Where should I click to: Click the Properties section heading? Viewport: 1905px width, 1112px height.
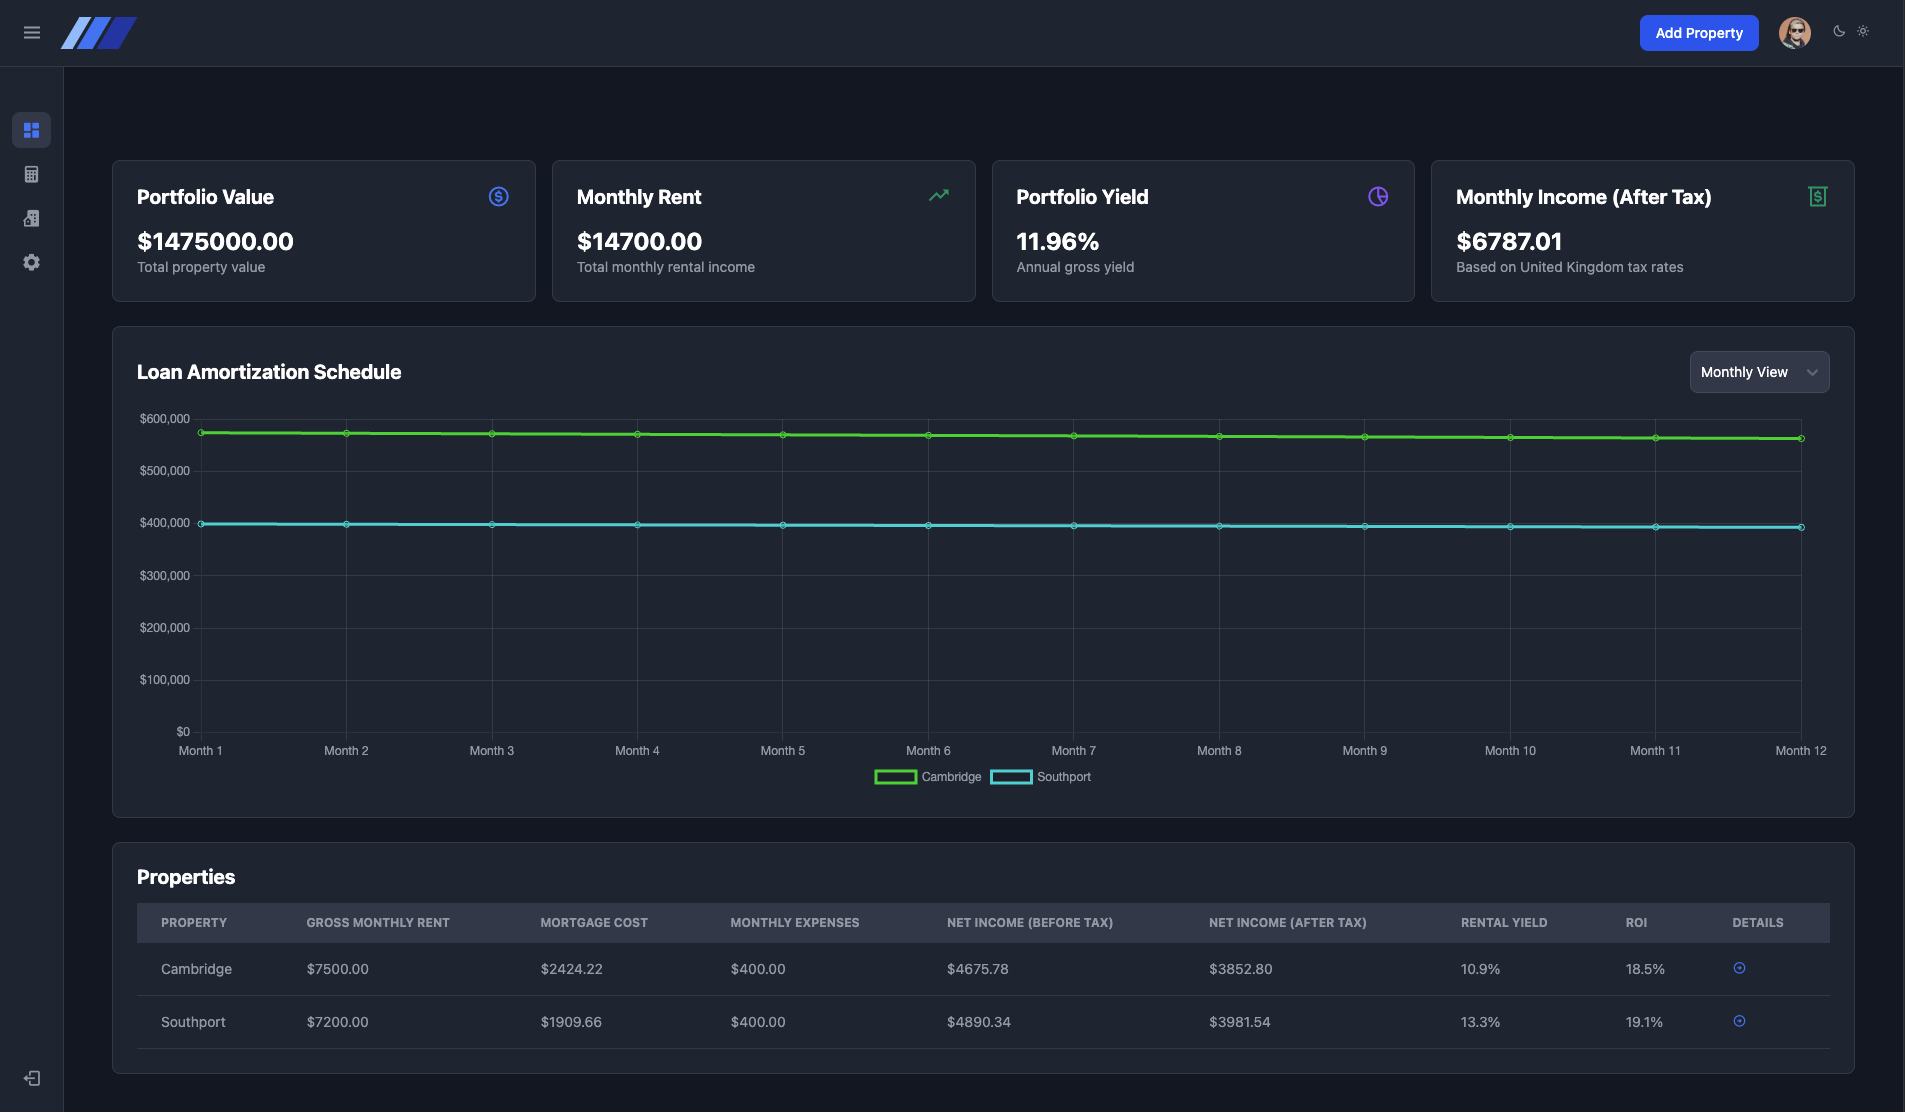(x=186, y=877)
